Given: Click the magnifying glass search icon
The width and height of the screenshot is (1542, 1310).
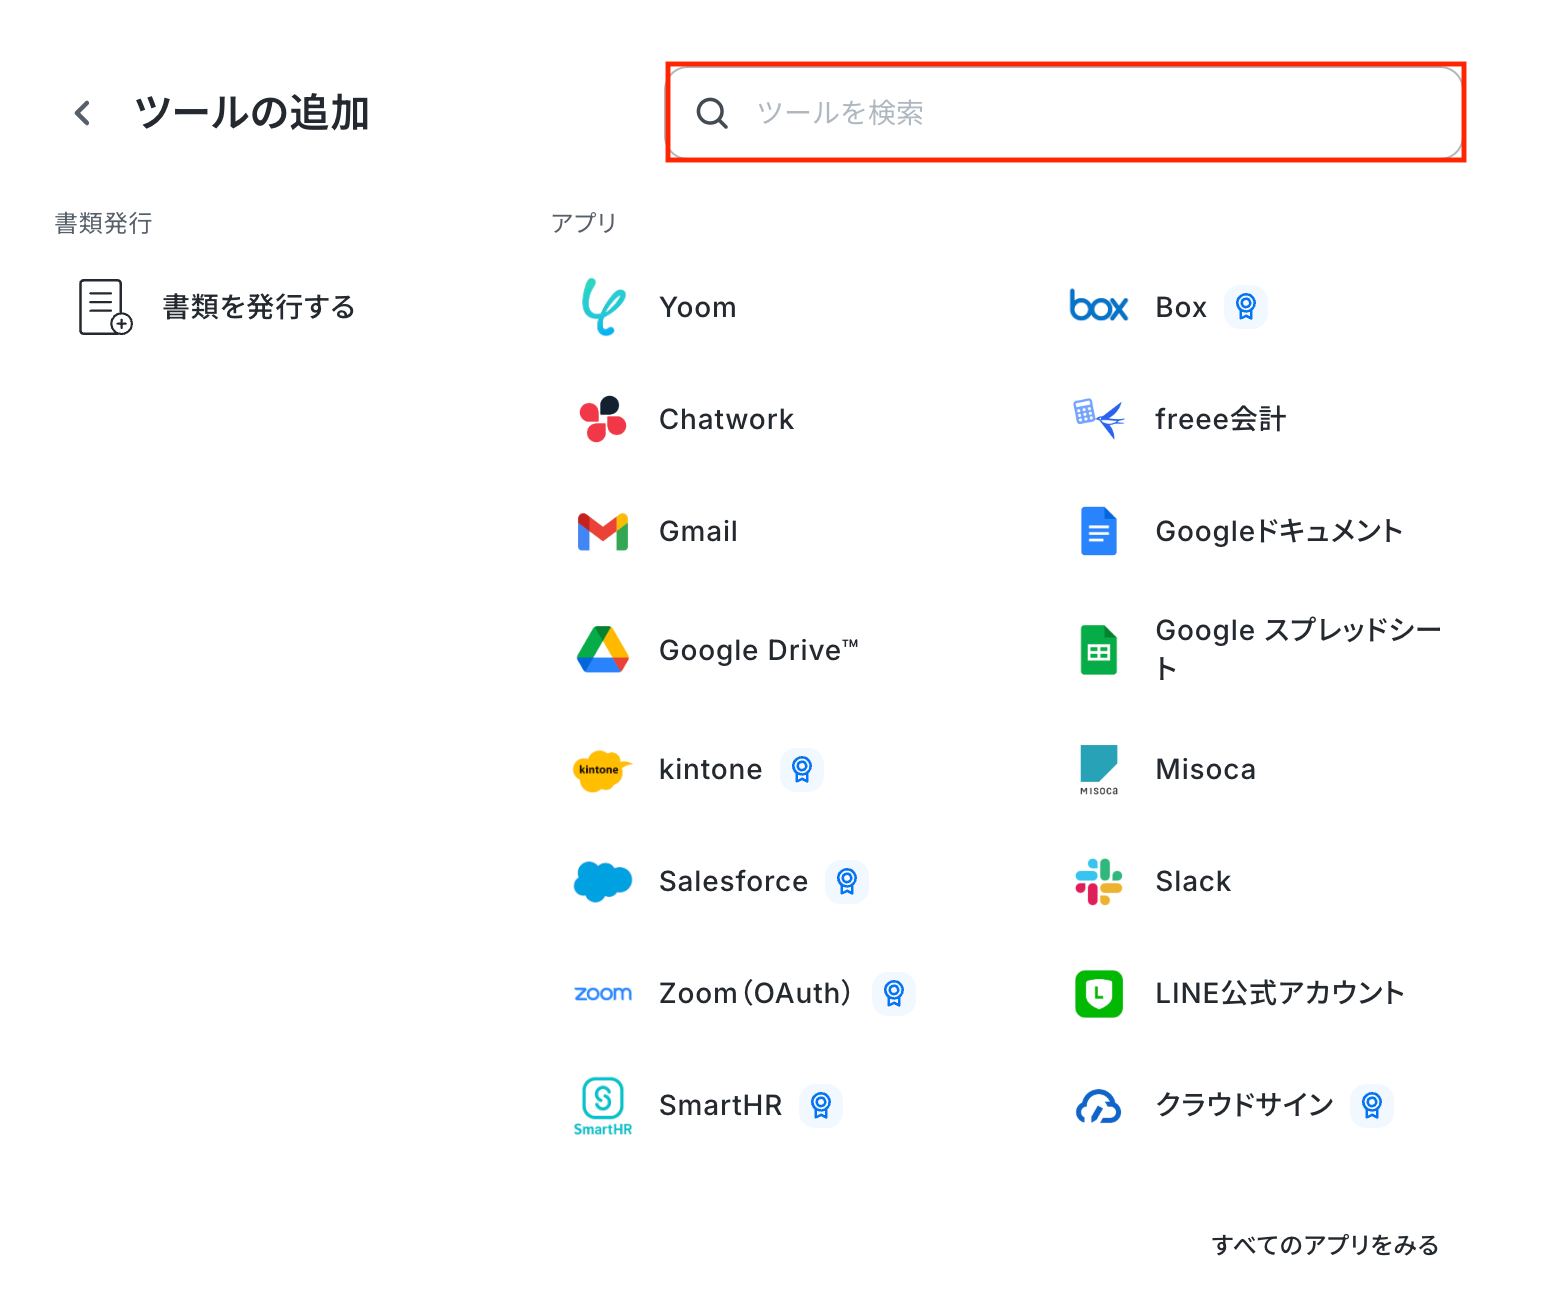Looking at the screenshot, I should point(712,113).
